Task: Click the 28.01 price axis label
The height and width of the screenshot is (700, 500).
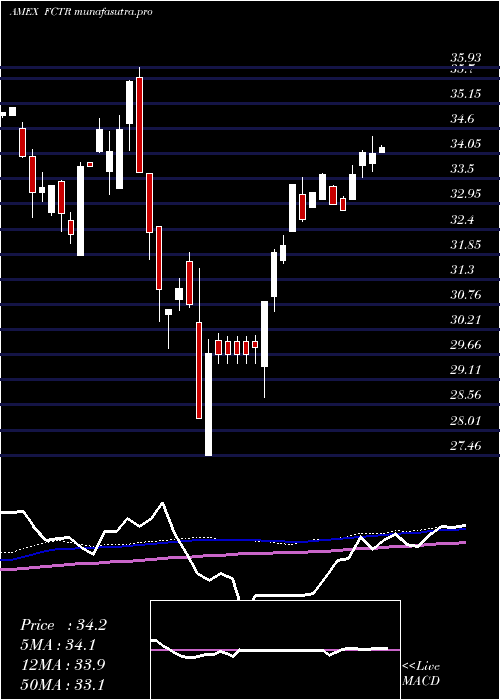Action: [466, 420]
